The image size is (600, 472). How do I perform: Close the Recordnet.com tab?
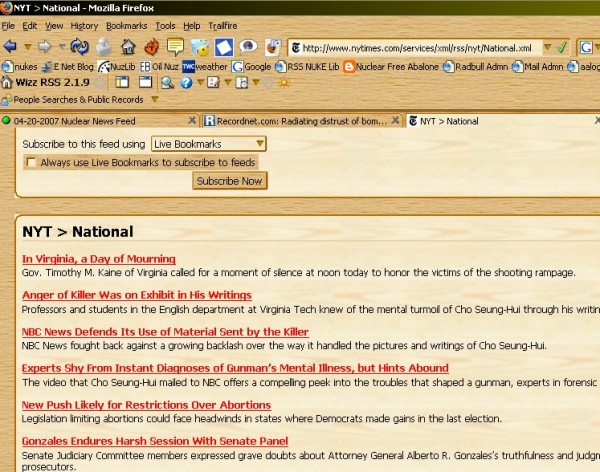395,121
